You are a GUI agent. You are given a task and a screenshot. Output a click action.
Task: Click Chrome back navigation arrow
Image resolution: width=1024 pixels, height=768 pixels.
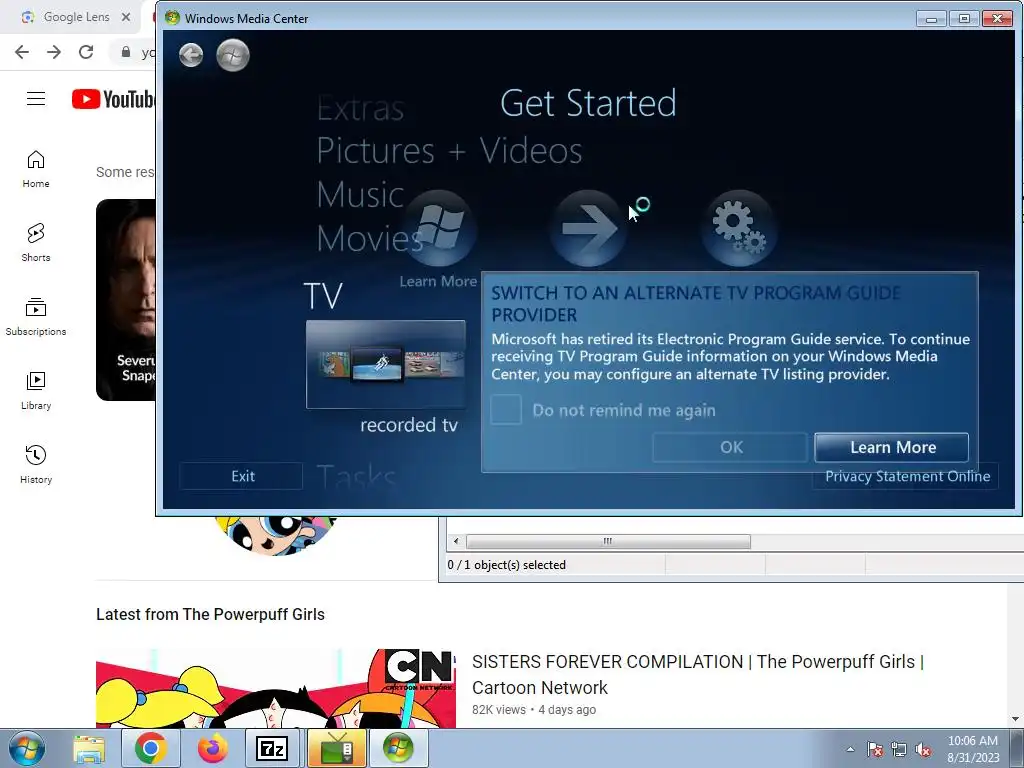22,52
